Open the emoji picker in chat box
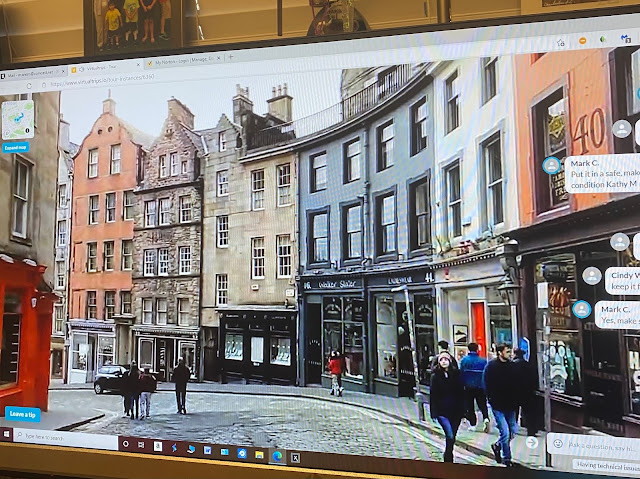This screenshot has height=479, width=640. 558,443
